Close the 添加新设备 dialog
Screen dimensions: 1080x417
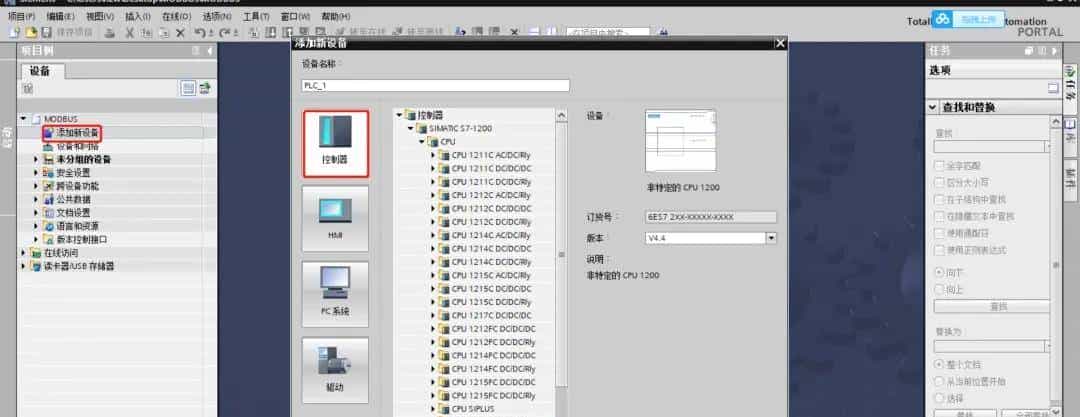(780, 43)
